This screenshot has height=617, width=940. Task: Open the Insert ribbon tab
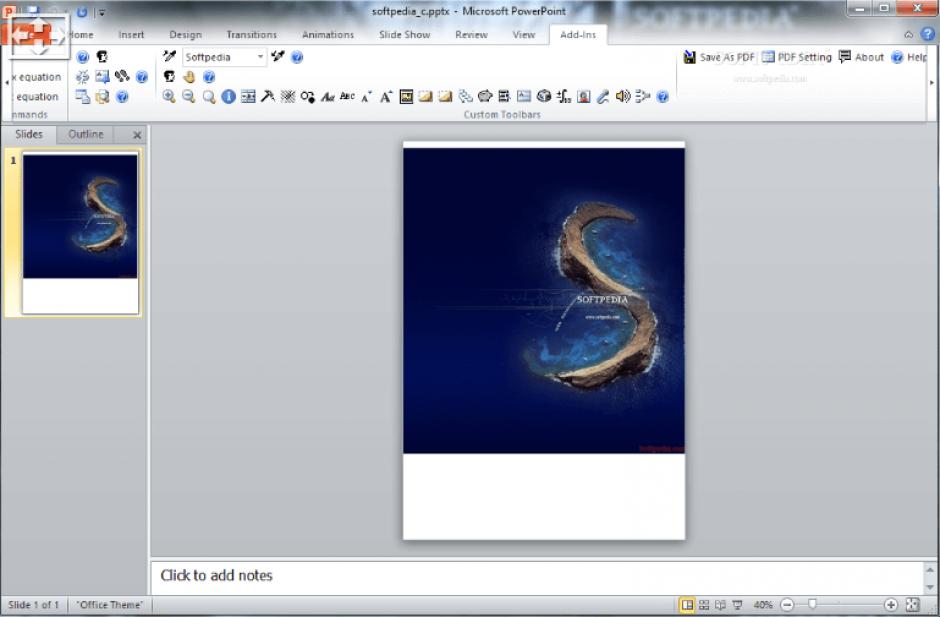coord(131,35)
